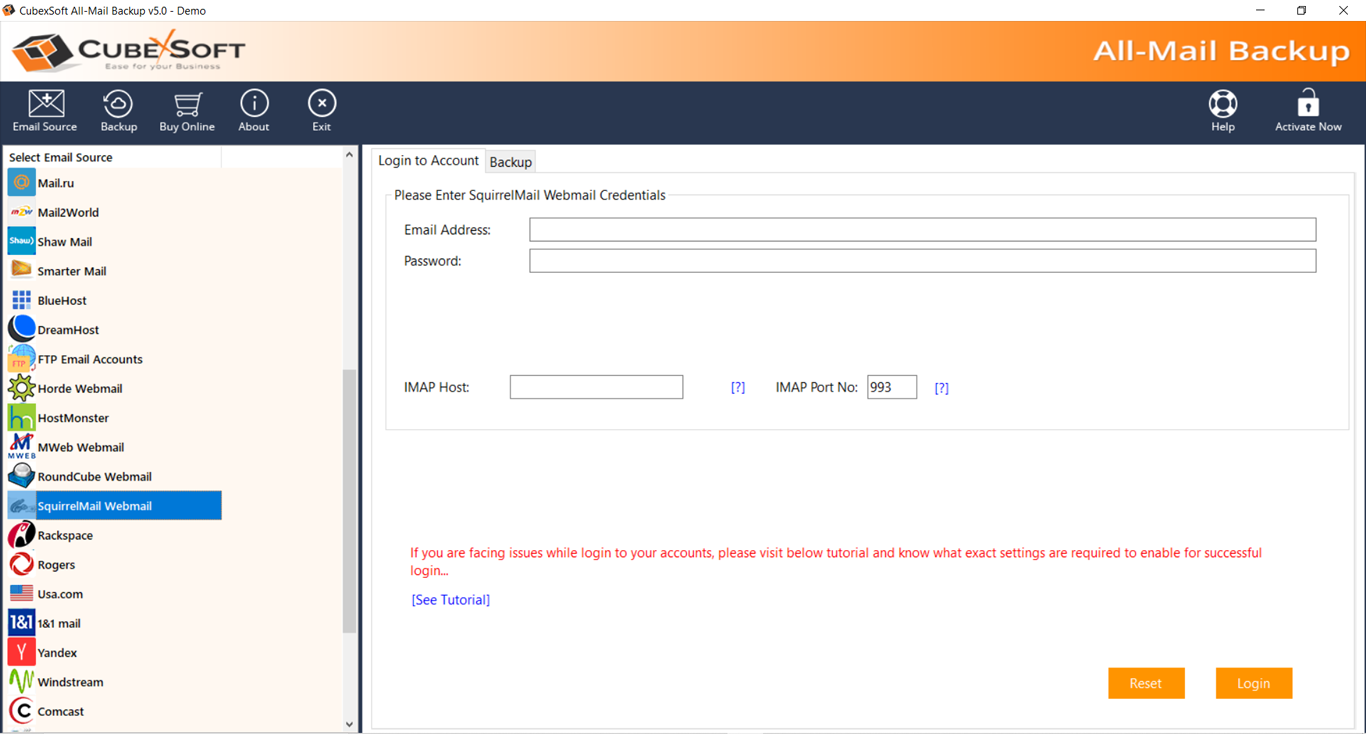Click the source list scroll down arrow
The width and height of the screenshot is (1366, 734).
click(349, 724)
